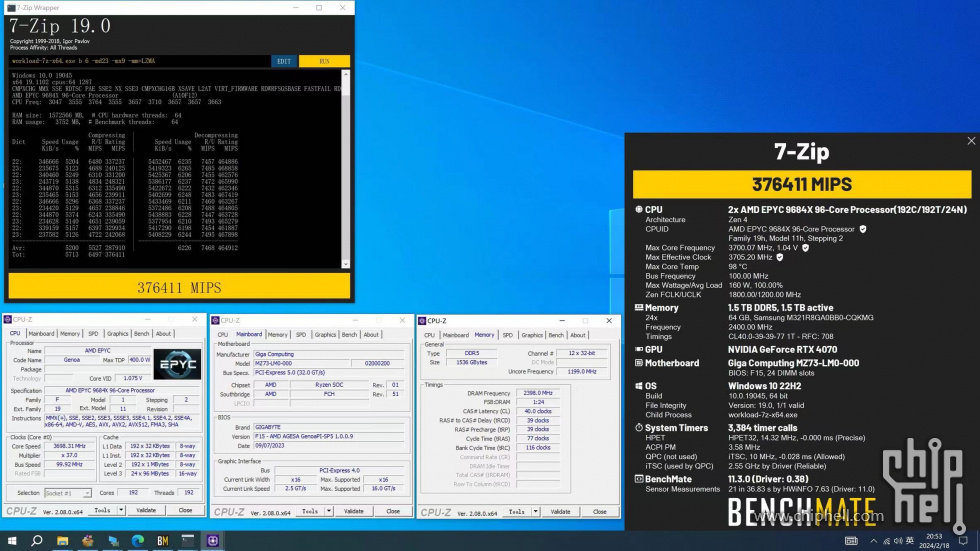Viewport: 980px width, 551px height.
Task: Click the 7-Zip Wrapper title bar icon
Action: [11, 7]
